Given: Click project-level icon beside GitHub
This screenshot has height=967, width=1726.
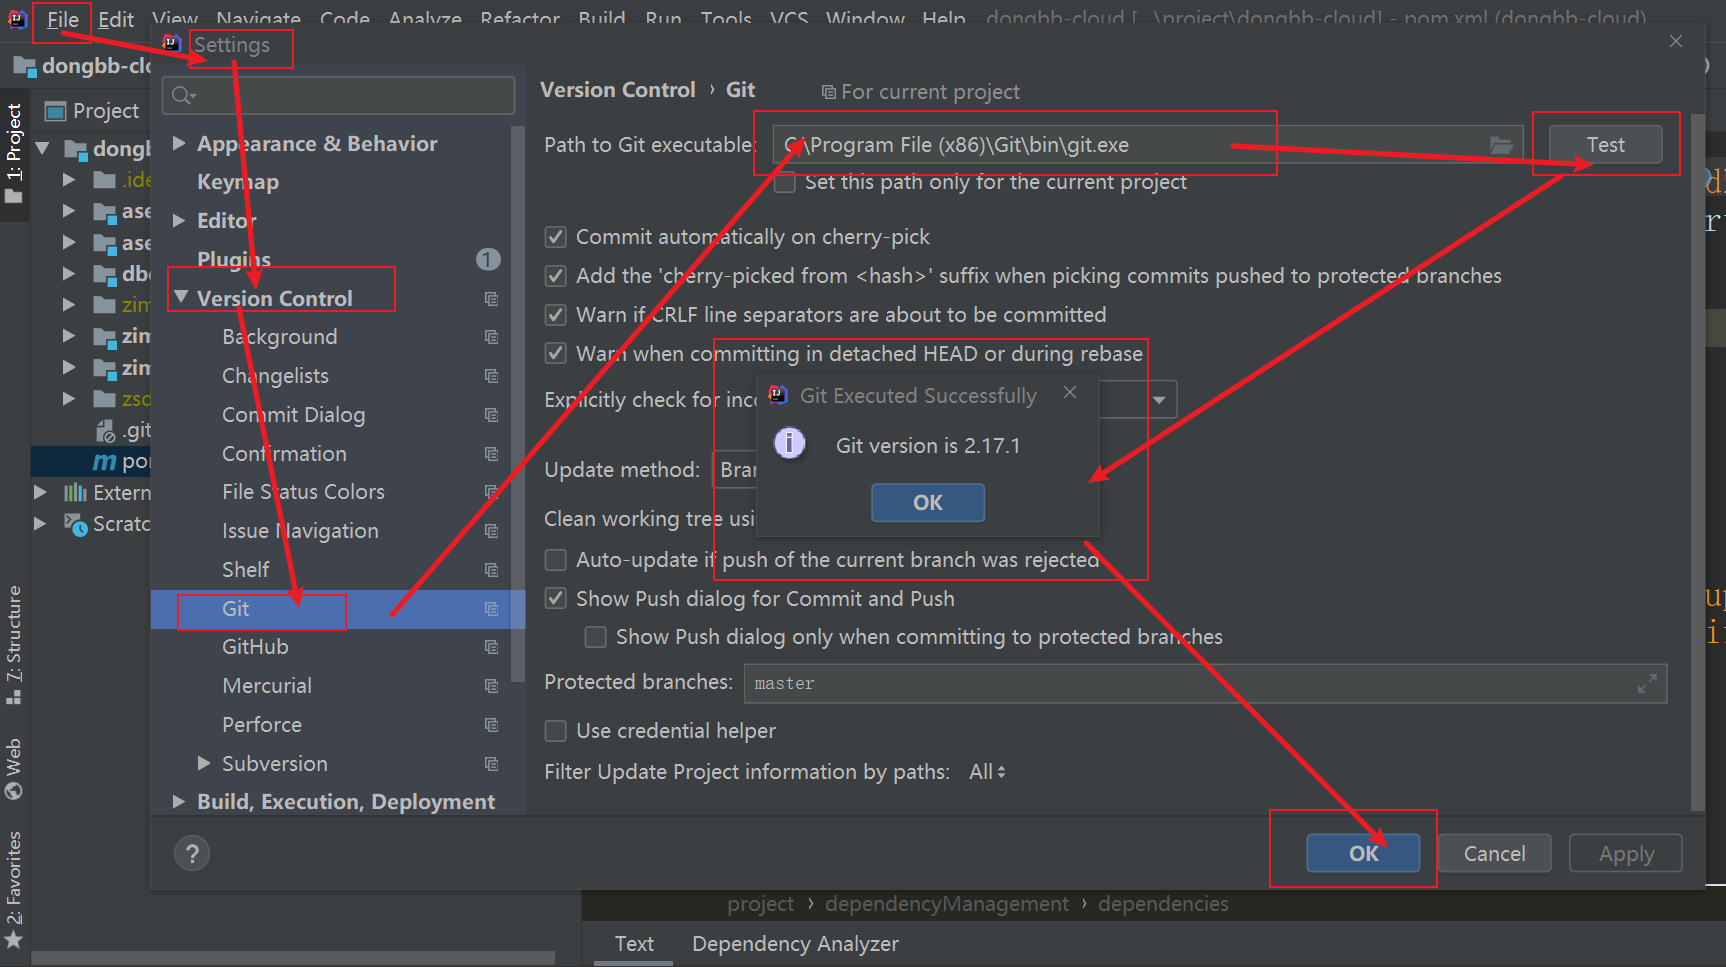Looking at the screenshot, I should click(491, 647).
